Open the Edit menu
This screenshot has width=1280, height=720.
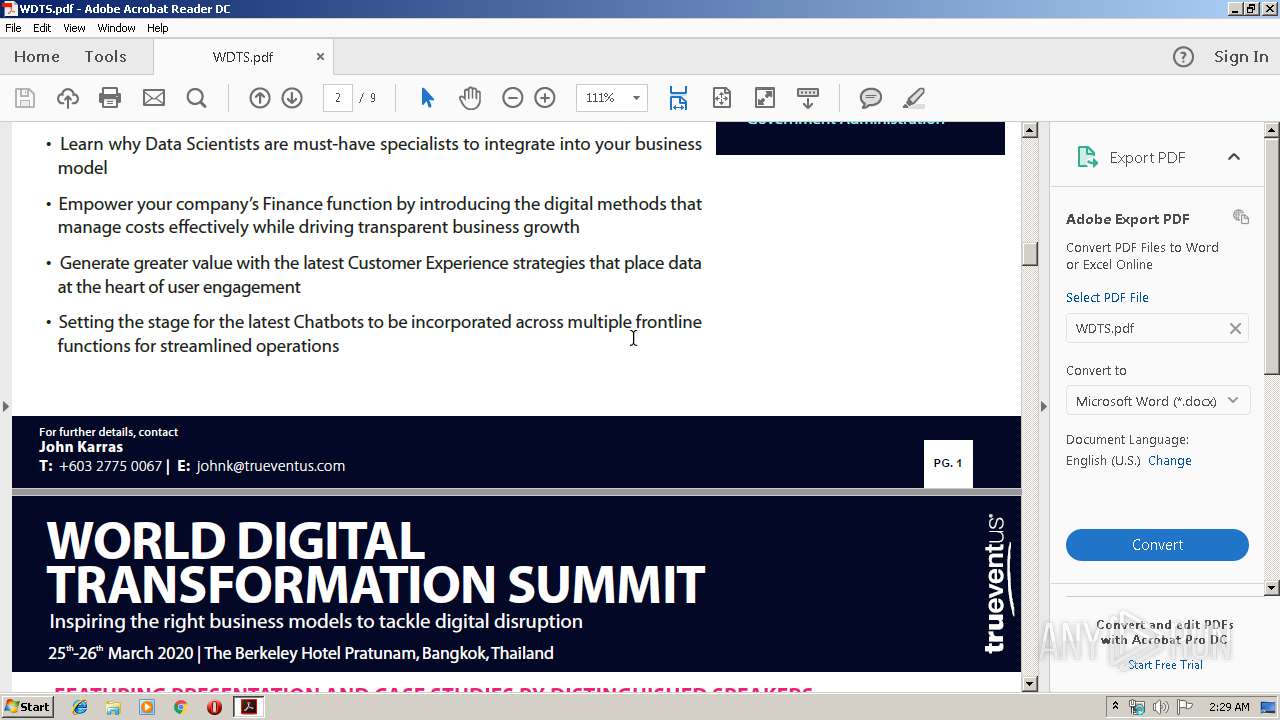point(42,28)
